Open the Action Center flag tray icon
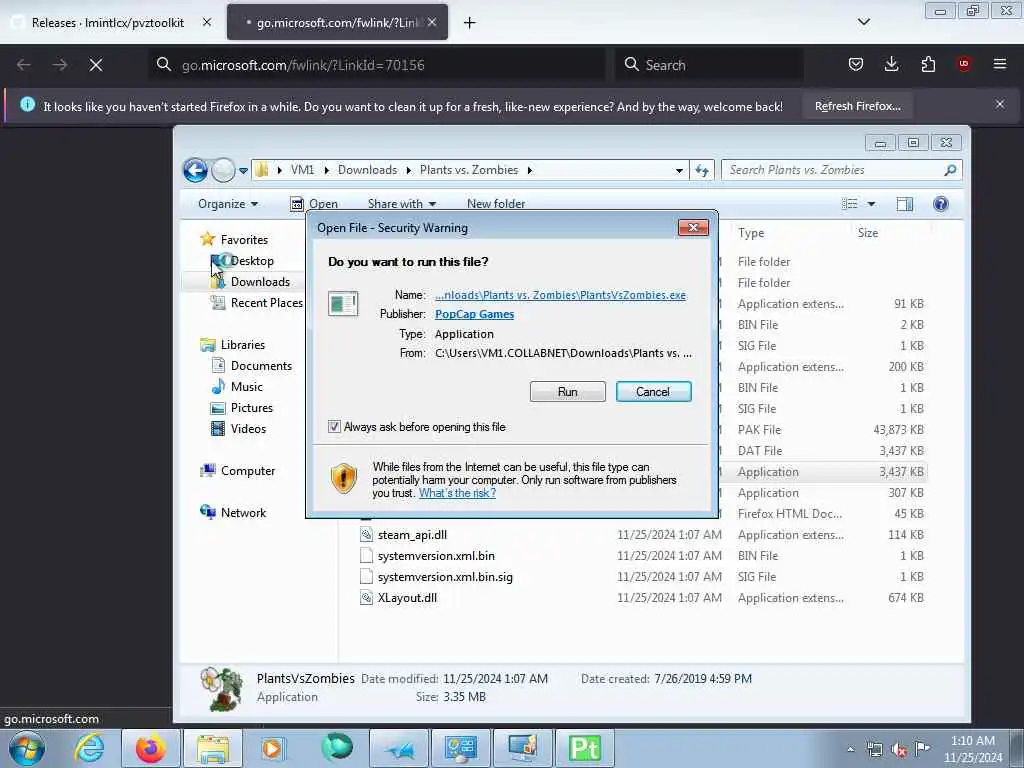The width and height of the screenshot is (1024, 768). click(x=922, y=749)
